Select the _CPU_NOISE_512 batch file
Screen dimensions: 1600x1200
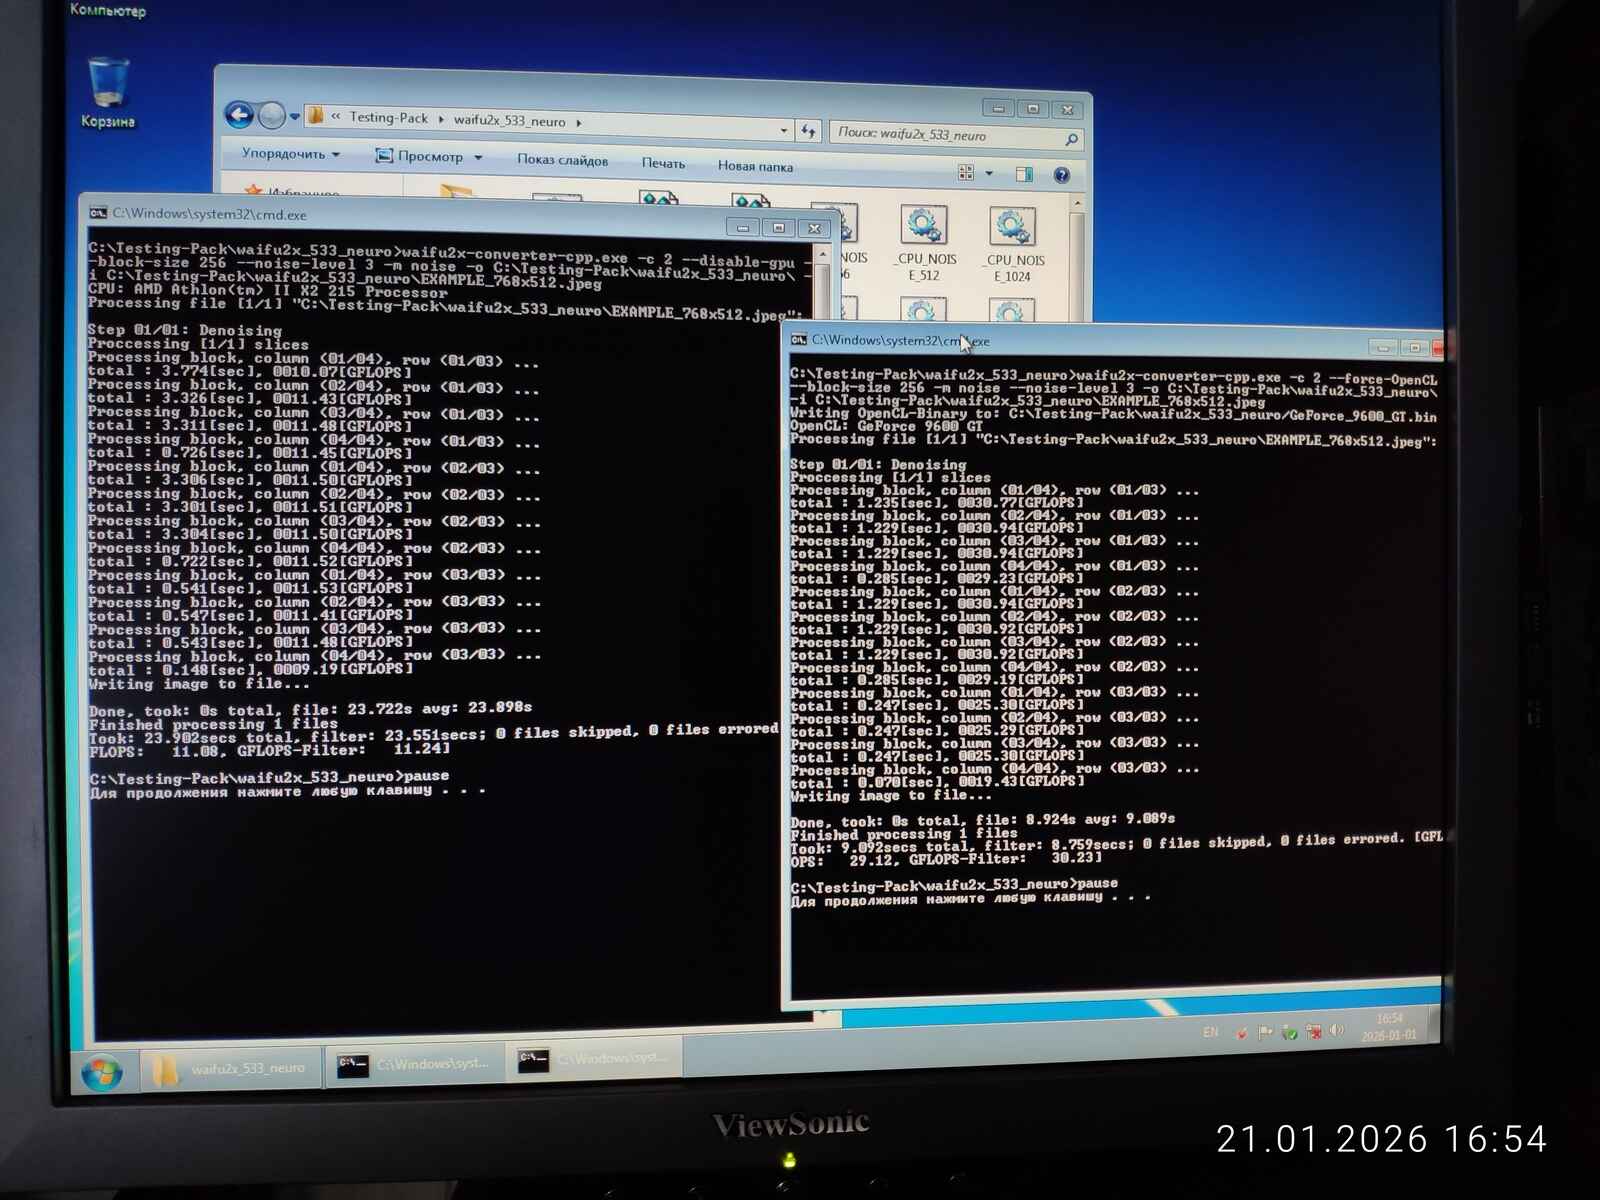pyautogui.click(x=925, y=243)
